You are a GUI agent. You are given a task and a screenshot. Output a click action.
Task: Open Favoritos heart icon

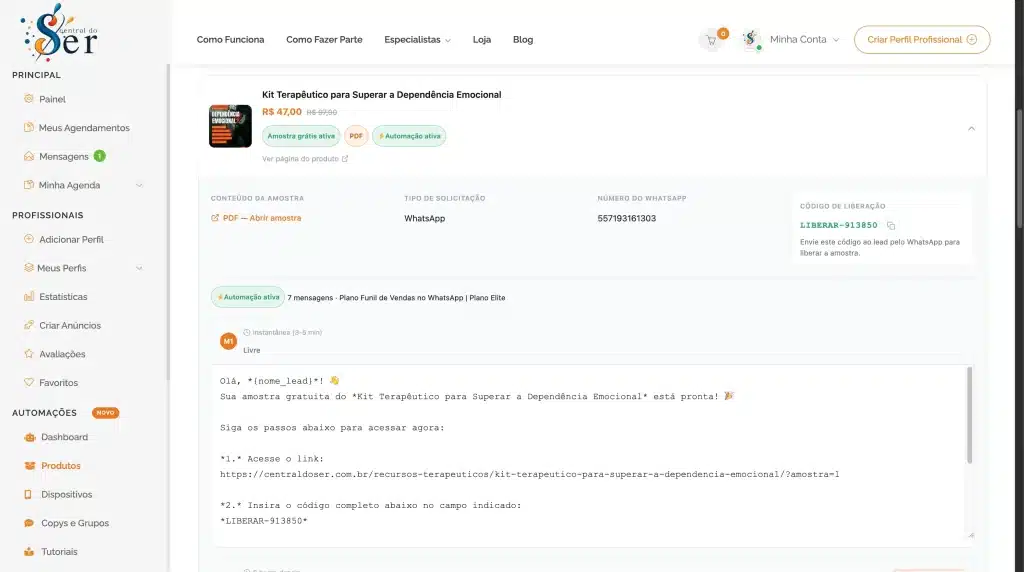pyautogui.click(x=29, y=383)
